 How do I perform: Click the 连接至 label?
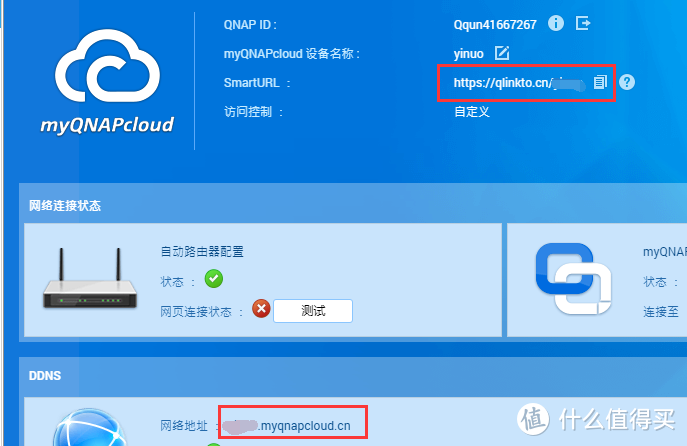661,311
